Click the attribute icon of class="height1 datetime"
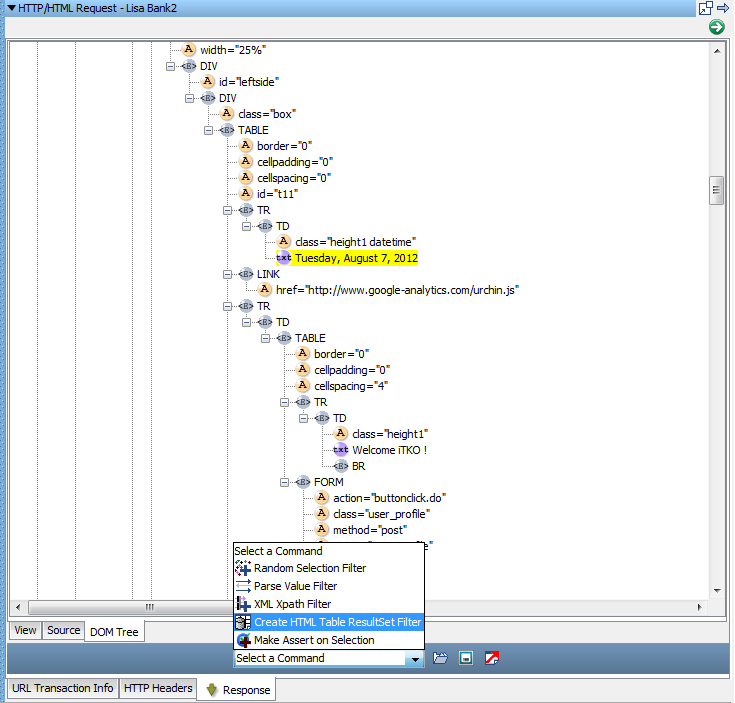 point(284,241)
